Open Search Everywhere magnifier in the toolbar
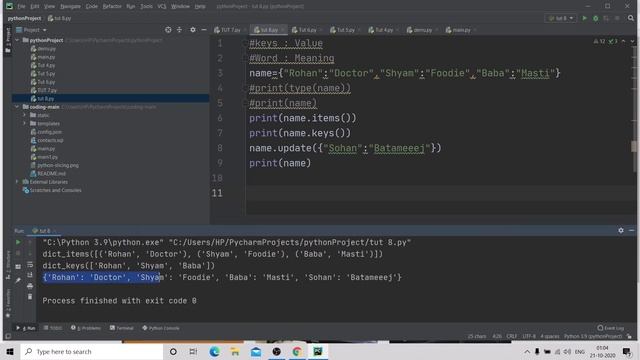This screenshot has width=640, height=360. tap(631, 18)
